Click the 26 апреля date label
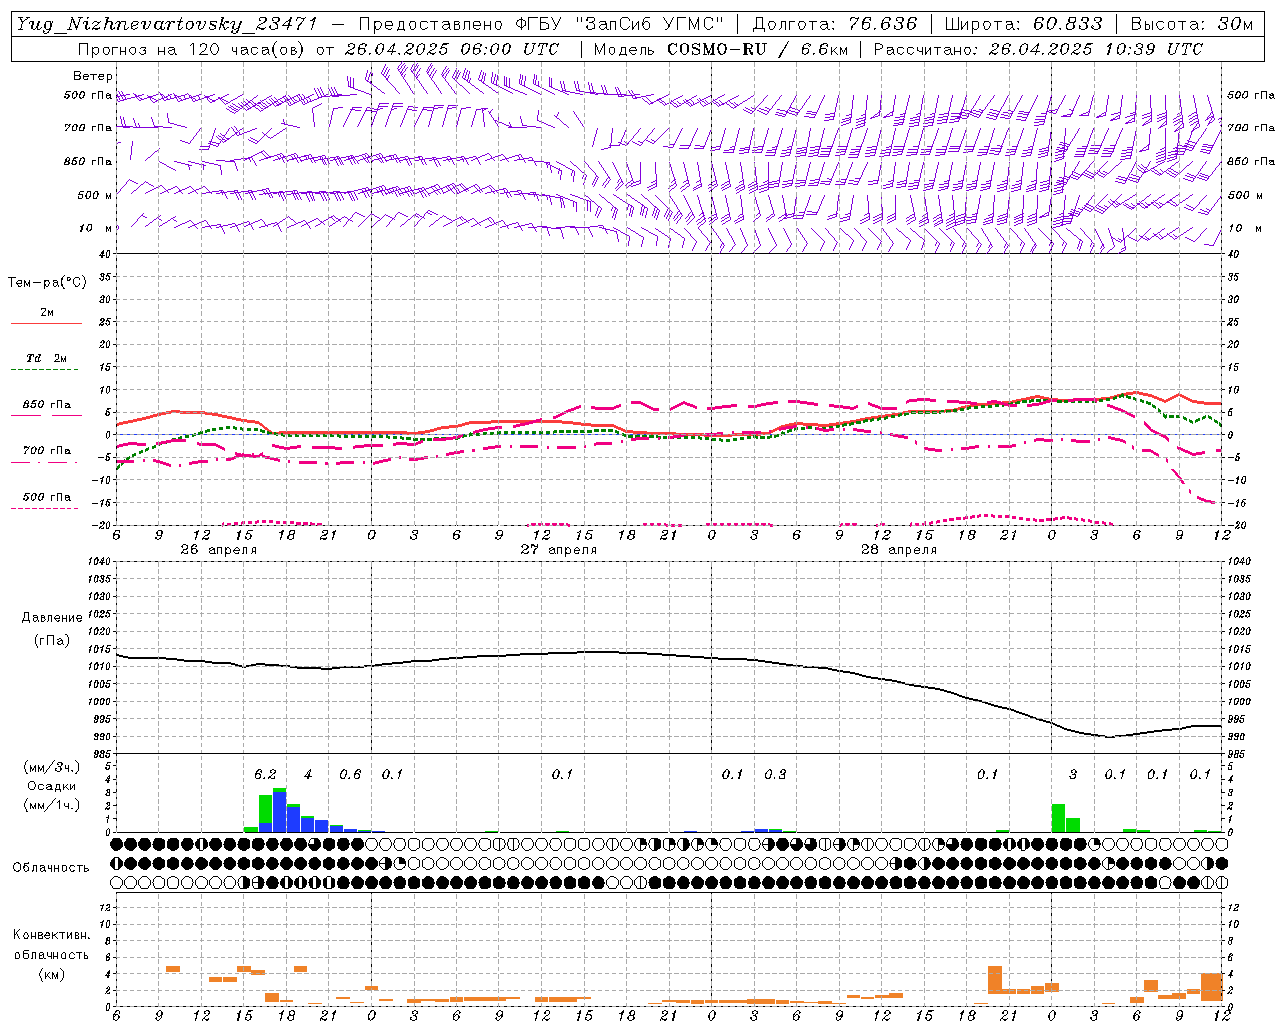The height and width of the screenshot is (1024, 1280). coord(218,550)
